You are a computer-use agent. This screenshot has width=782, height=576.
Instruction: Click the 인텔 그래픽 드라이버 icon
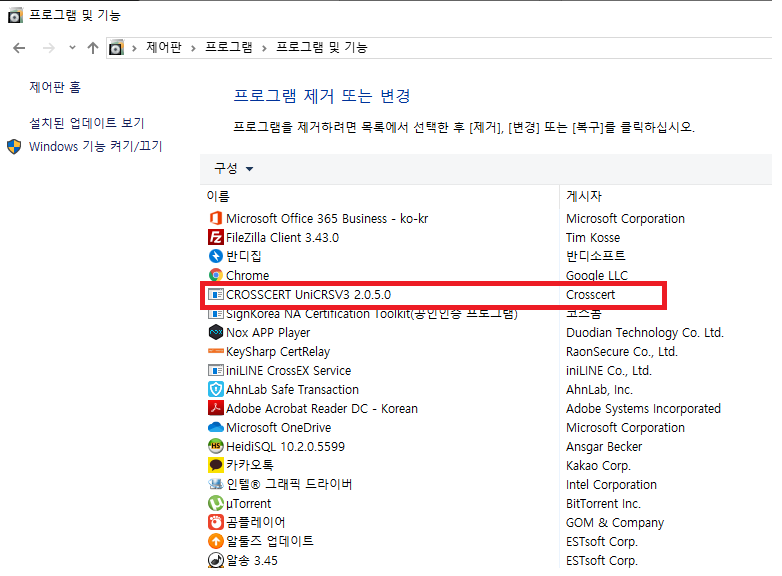215,484
